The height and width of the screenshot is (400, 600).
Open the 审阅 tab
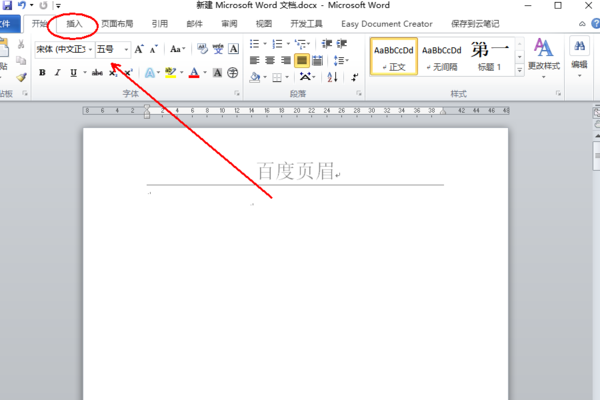[x=229, y=24]
